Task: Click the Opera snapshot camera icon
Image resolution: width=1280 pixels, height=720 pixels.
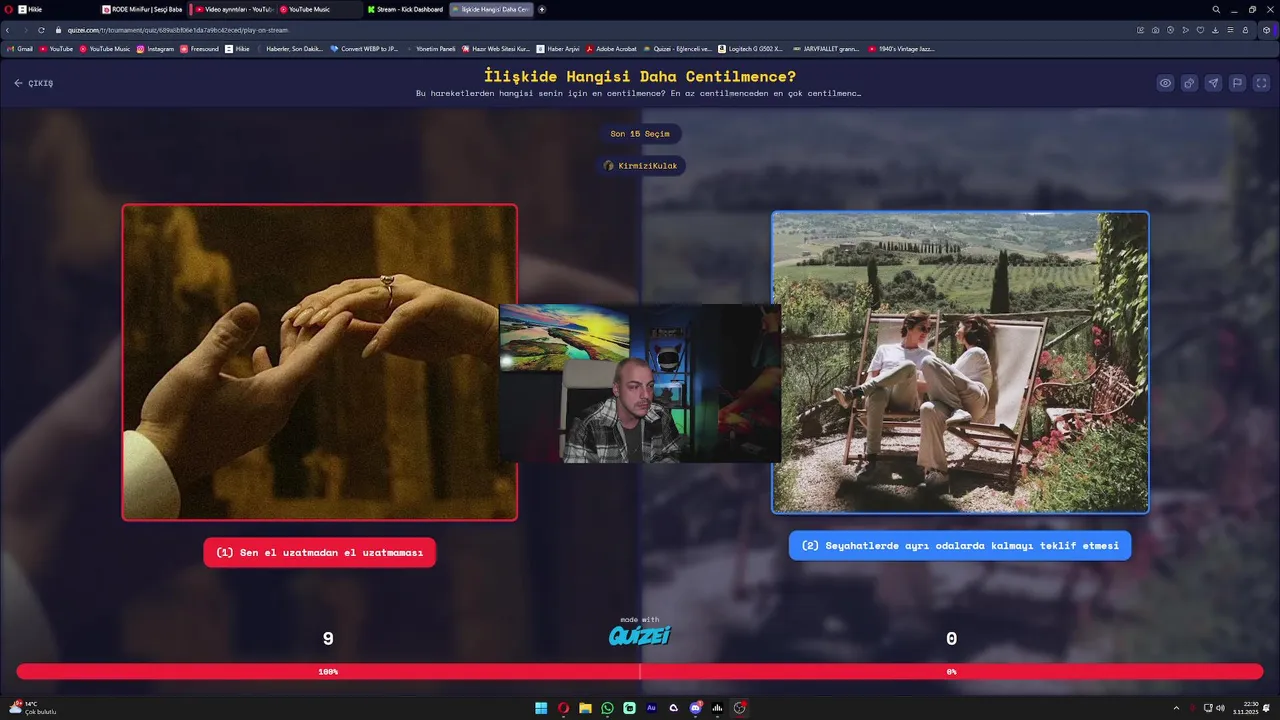Action: click(x=1155, y=30)
